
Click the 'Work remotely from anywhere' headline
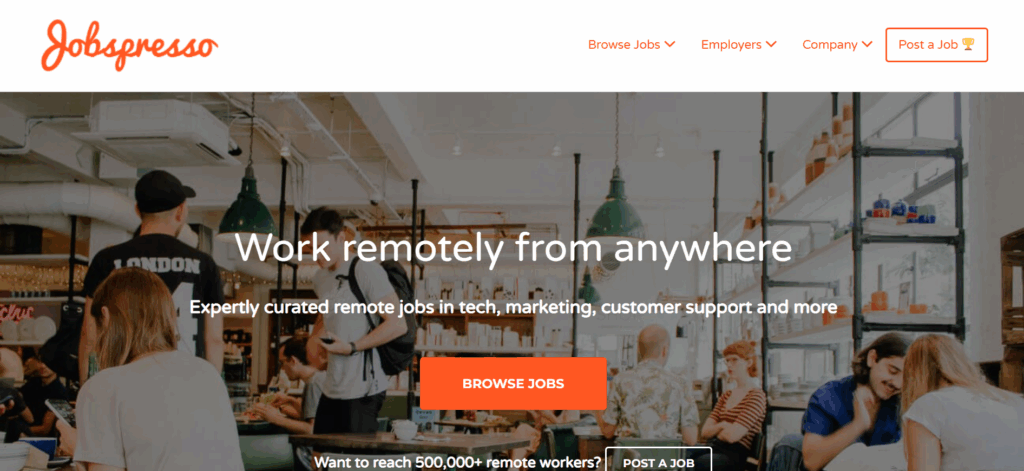(x=513, y=248)
